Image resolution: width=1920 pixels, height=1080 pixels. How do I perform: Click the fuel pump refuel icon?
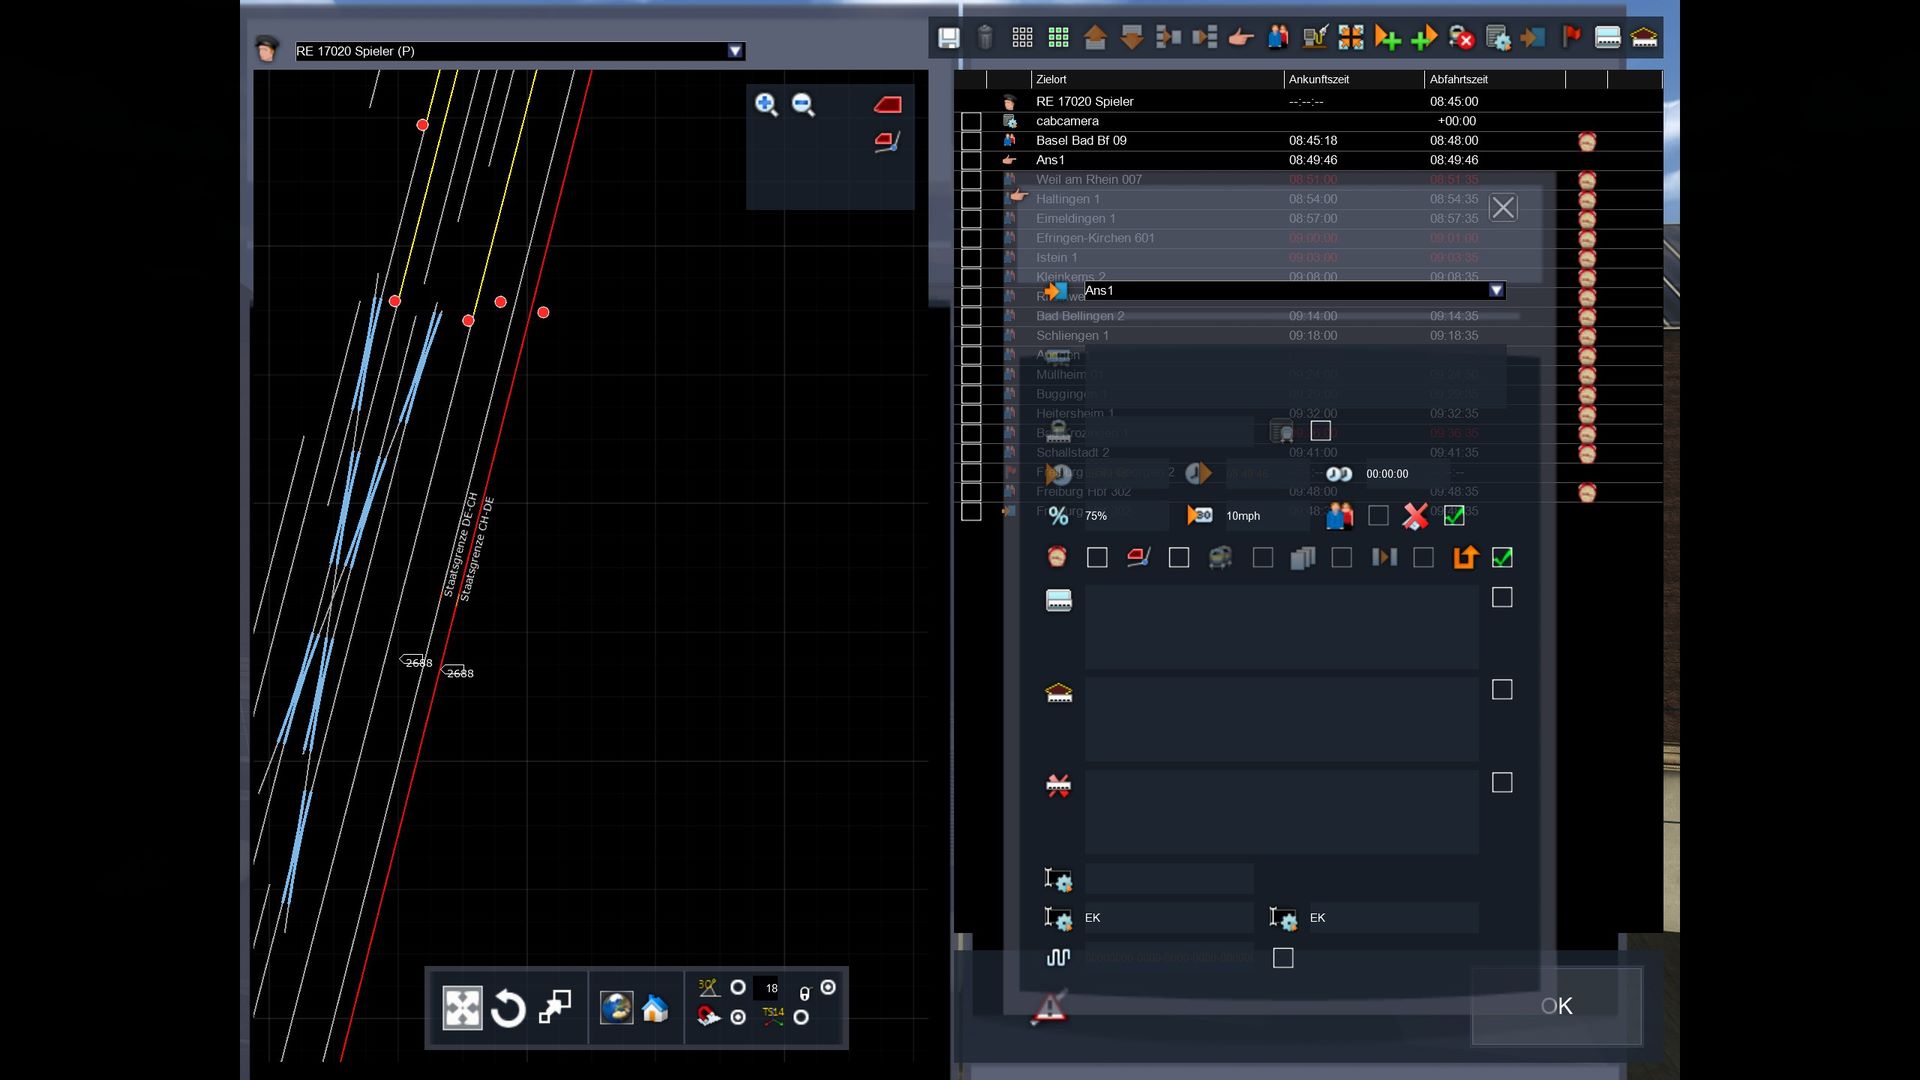click(1314, 38)
